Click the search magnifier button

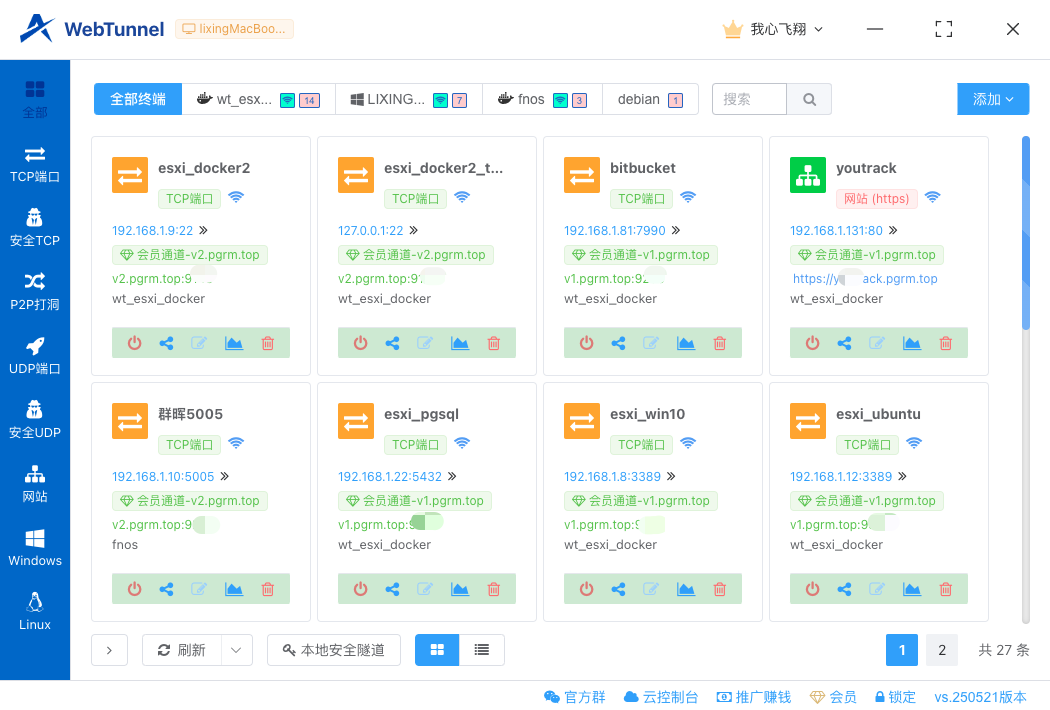(809, 99)
